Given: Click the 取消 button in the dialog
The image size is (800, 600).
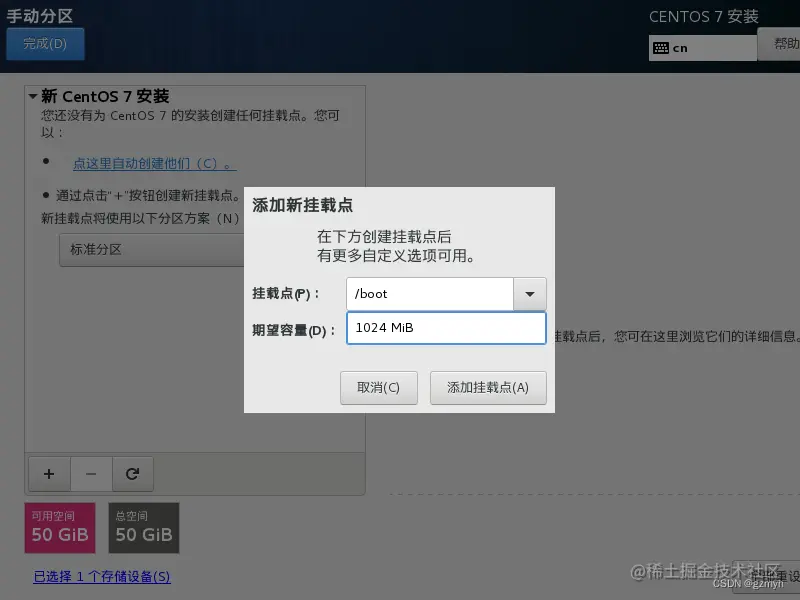Looking at the screenshot, I should tap(378, 388).
